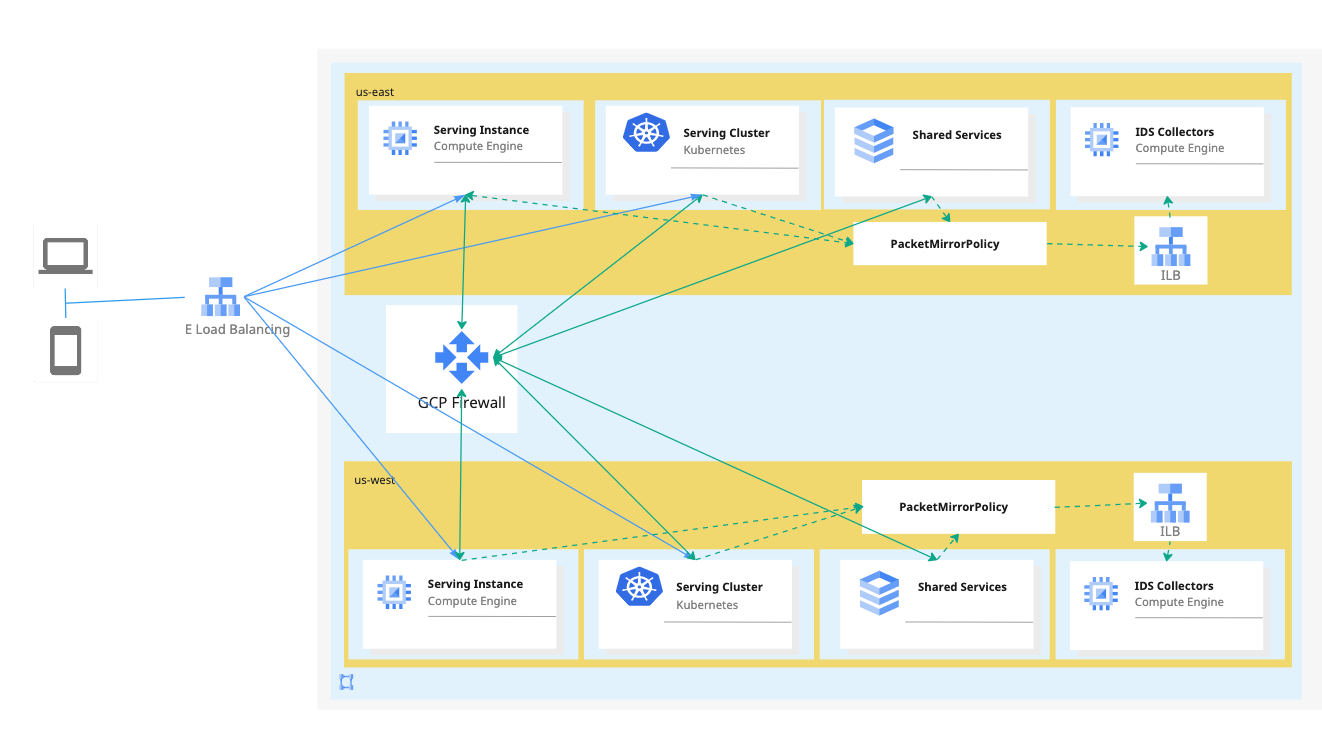This screenshot has width=1322, height=755.
Task: Click the mobile phone client icon
Action: click(x=66, y=351)
